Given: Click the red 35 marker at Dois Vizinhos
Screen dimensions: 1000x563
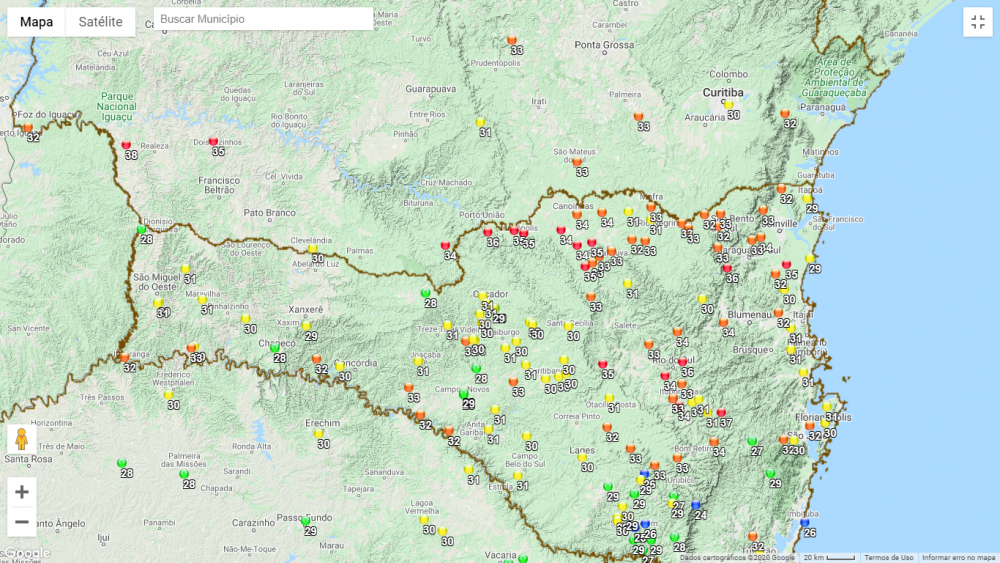Looking at the screenshot, I should [214, 142].
